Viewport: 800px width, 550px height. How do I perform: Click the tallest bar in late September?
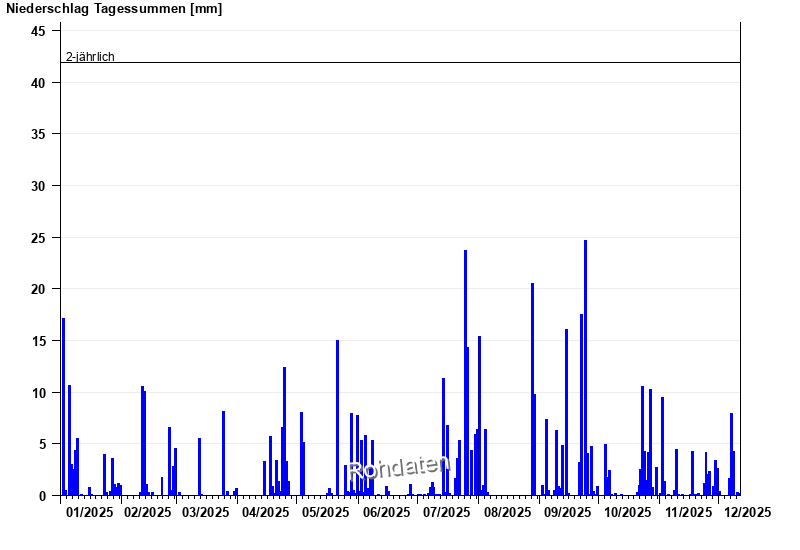point(585,370)
